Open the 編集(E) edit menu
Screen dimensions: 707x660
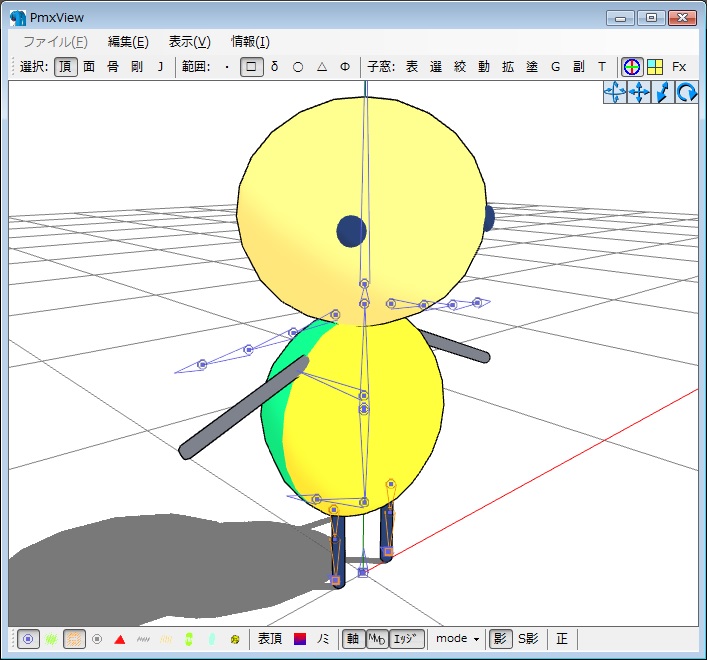point(128,41)
